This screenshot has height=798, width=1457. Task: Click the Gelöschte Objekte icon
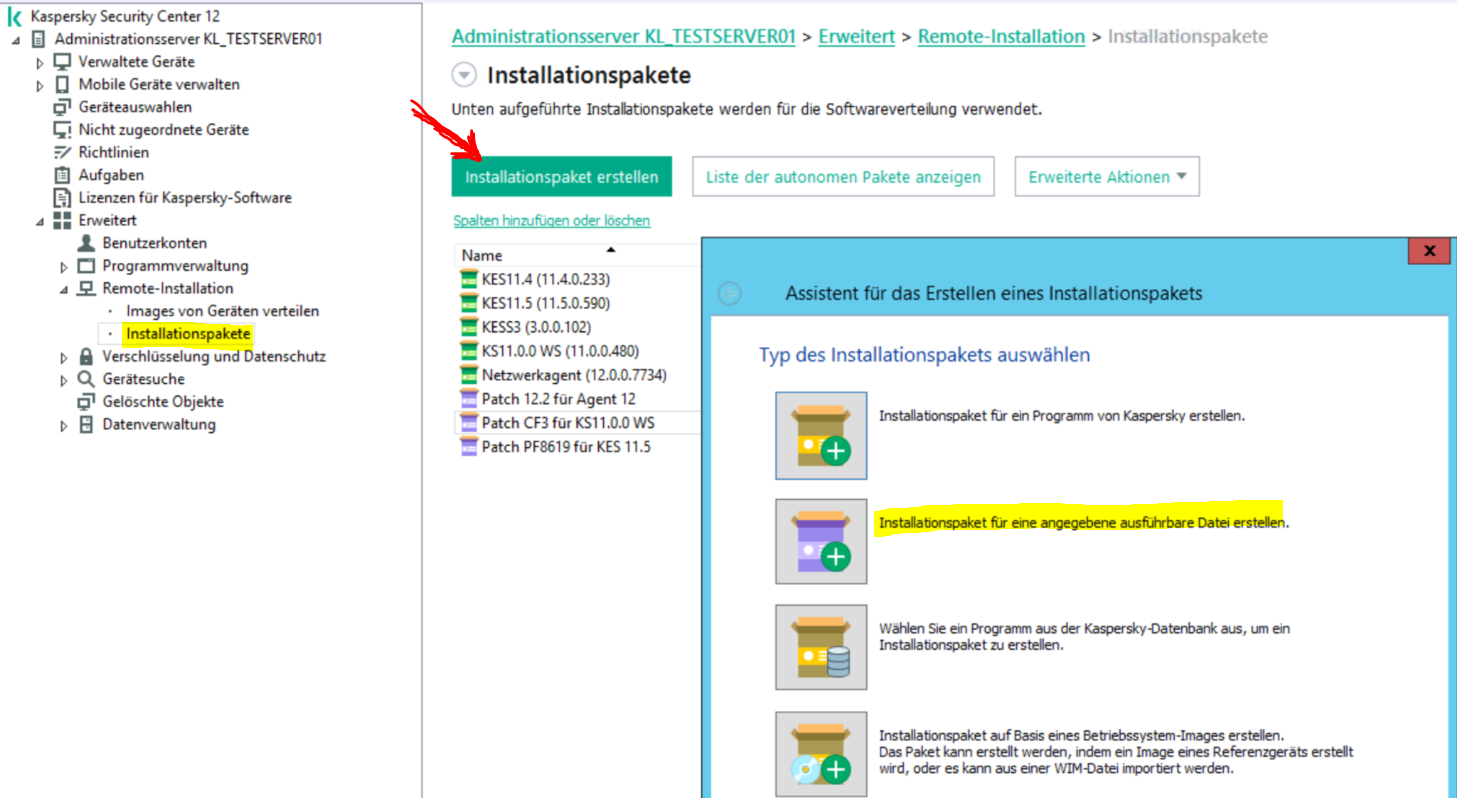tap(86, 402)
